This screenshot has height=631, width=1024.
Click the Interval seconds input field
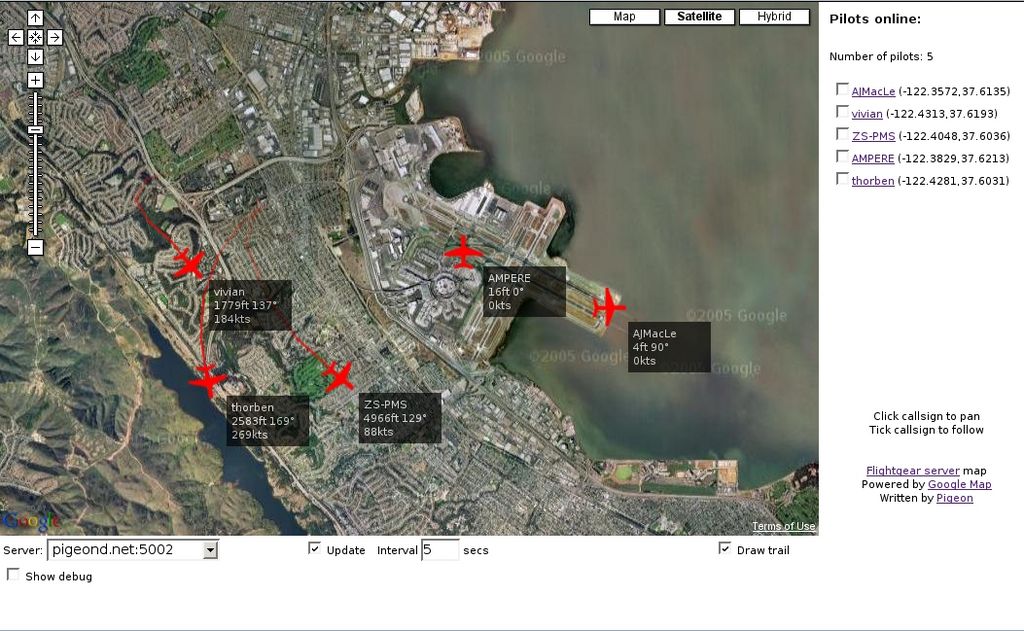439,550
